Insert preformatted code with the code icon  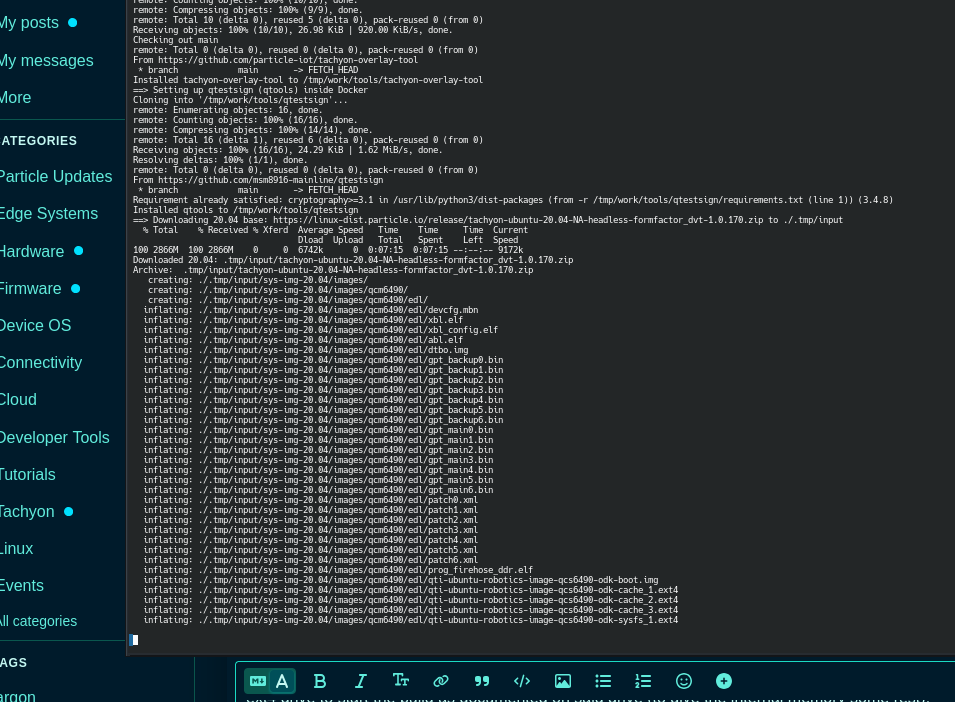(522, 681)
